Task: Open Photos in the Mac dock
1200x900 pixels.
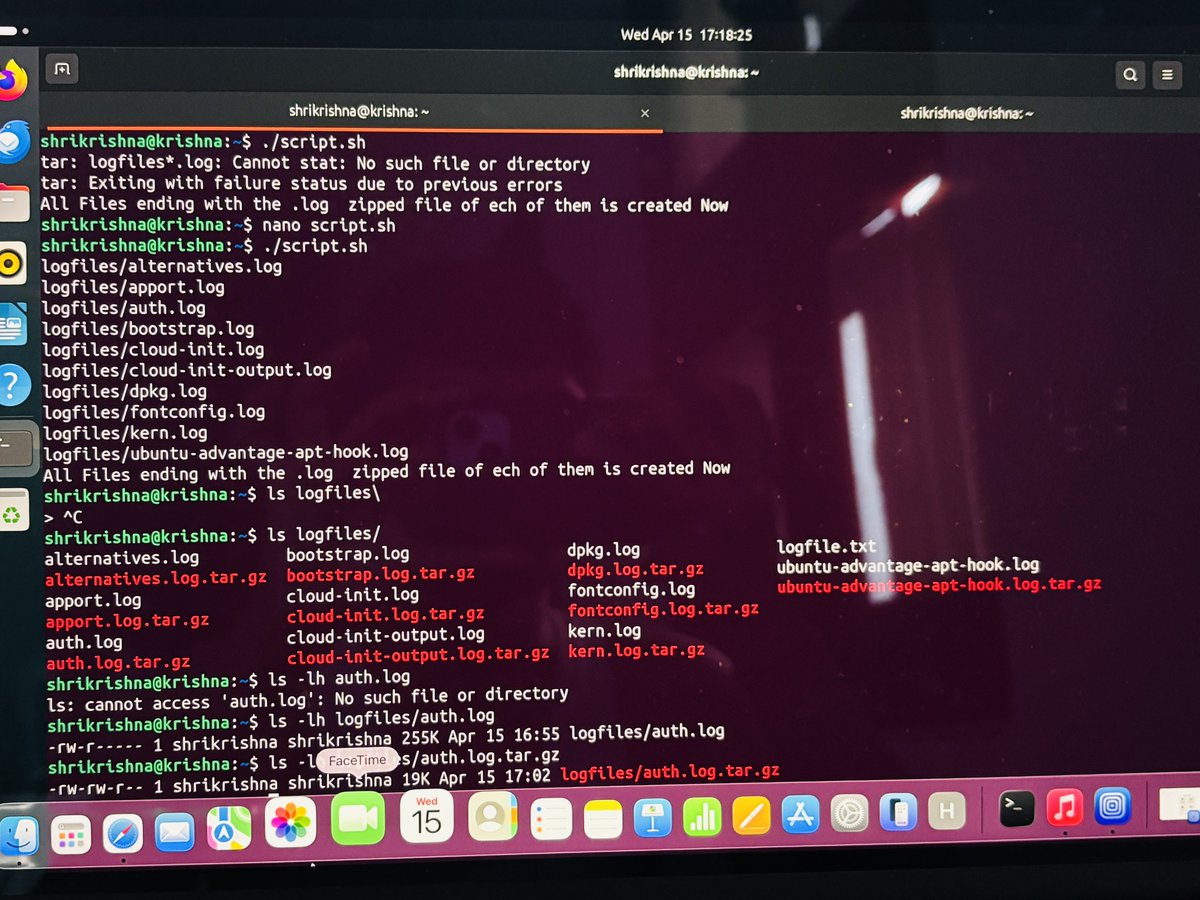Action: (291, 822)
